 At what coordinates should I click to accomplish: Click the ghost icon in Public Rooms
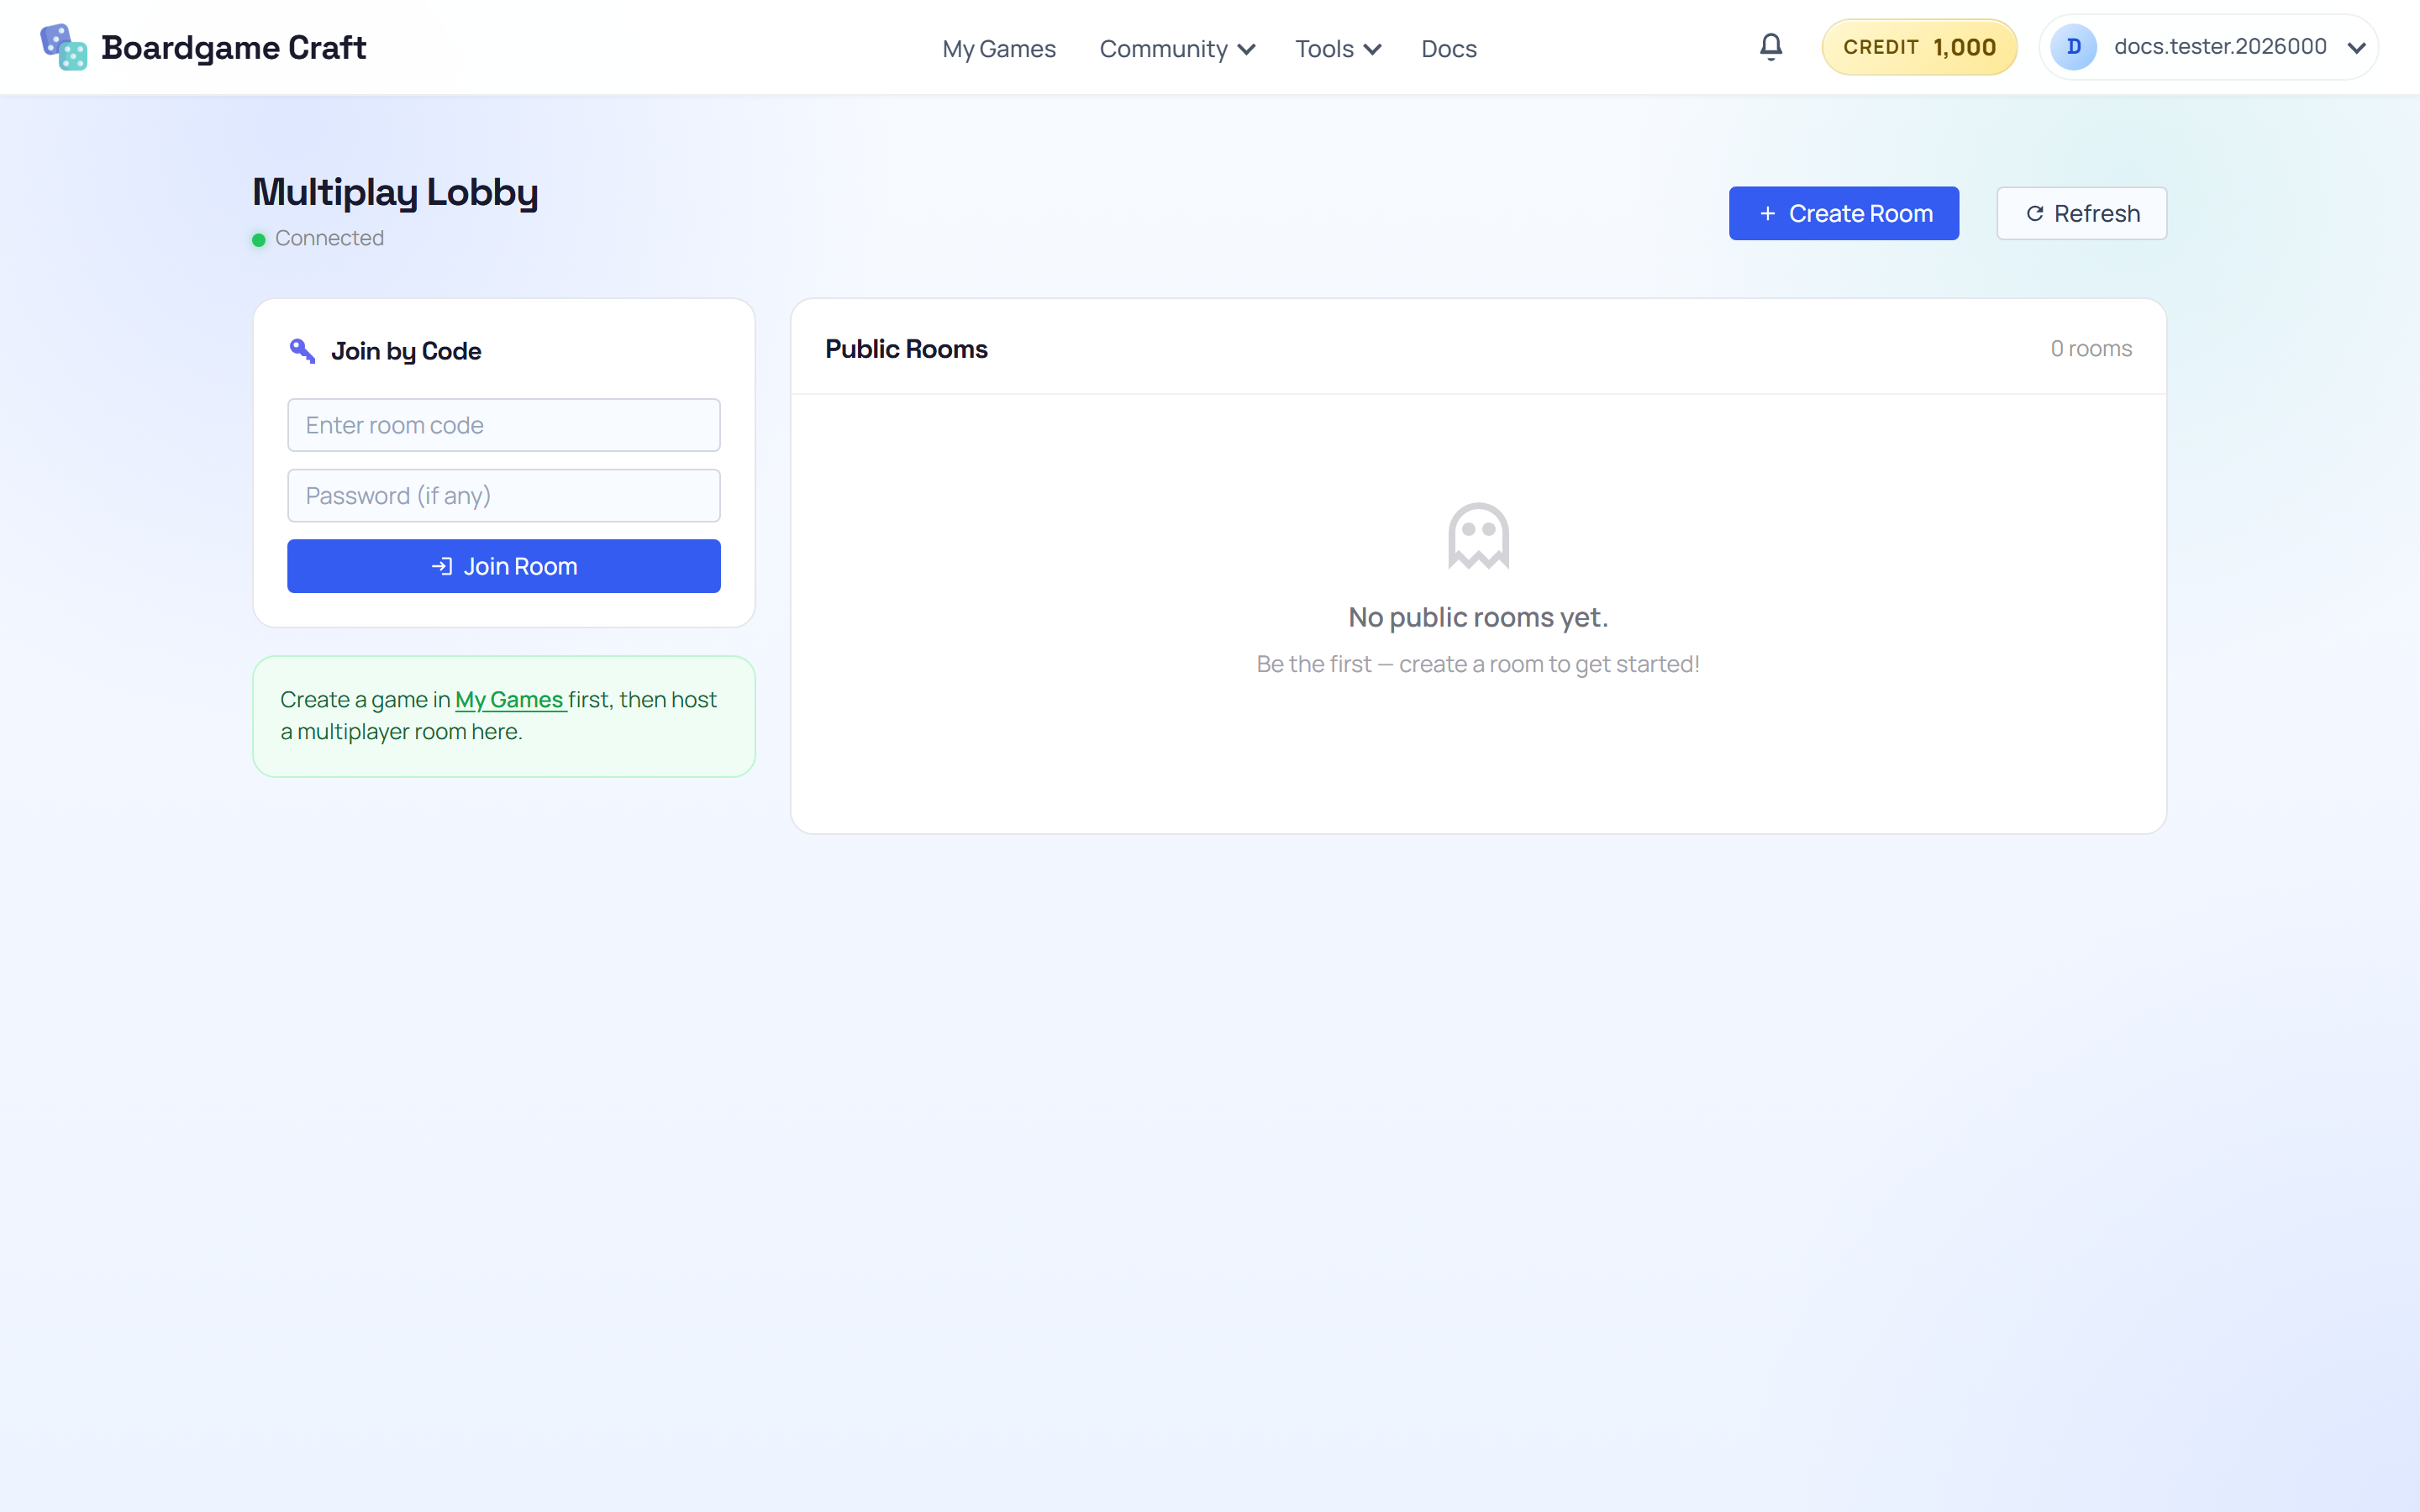[1478, 536]
